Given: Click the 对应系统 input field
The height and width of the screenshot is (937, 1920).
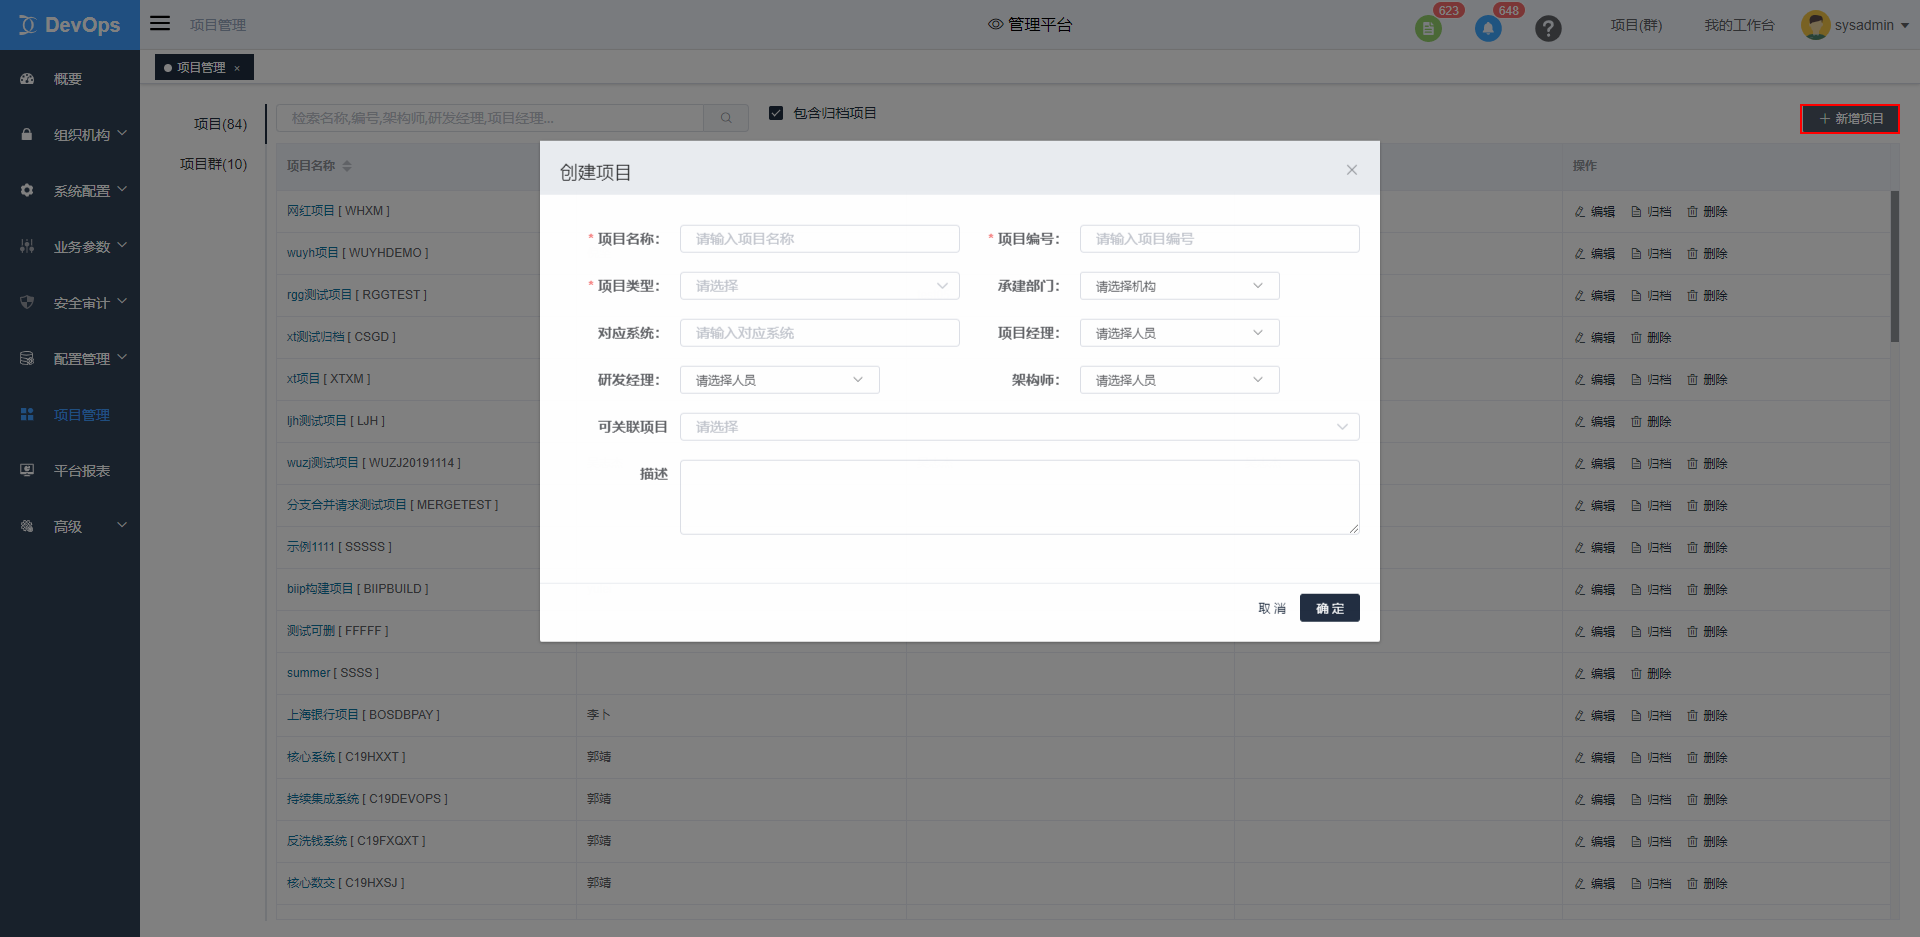Looking at the screenshot, I should 820,333.
